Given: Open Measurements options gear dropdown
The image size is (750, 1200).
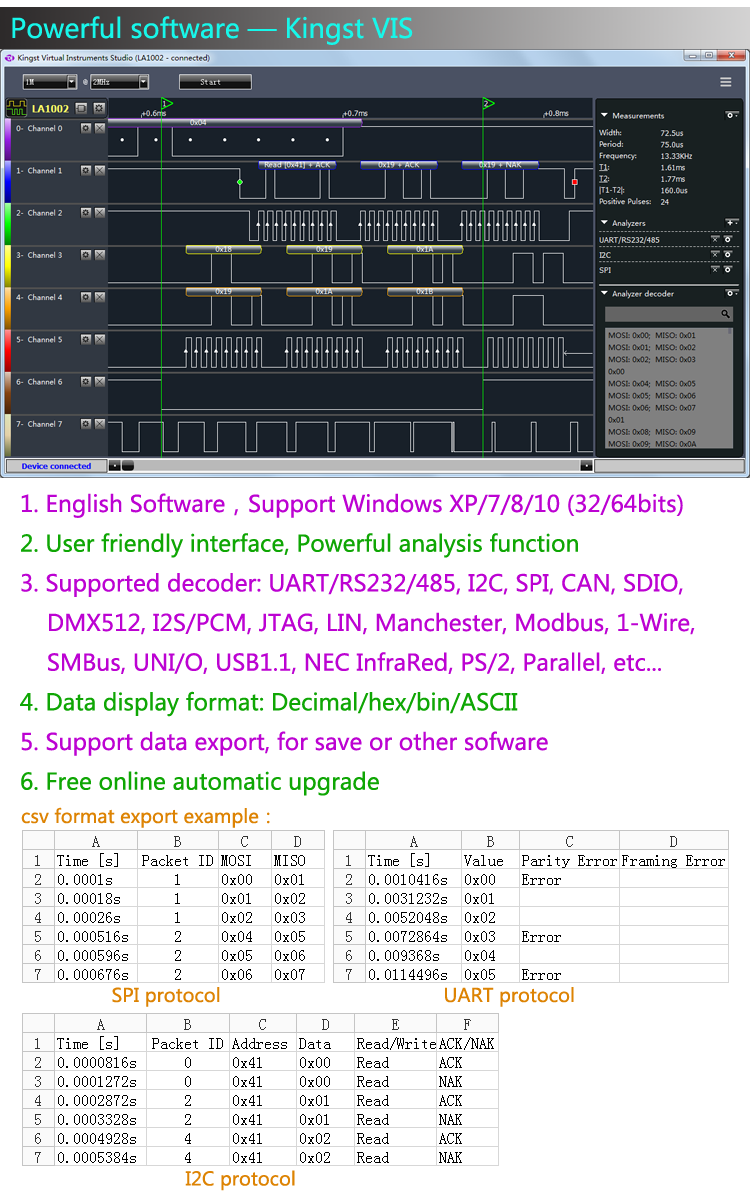Looking at the screenshot, I should 732,116.
